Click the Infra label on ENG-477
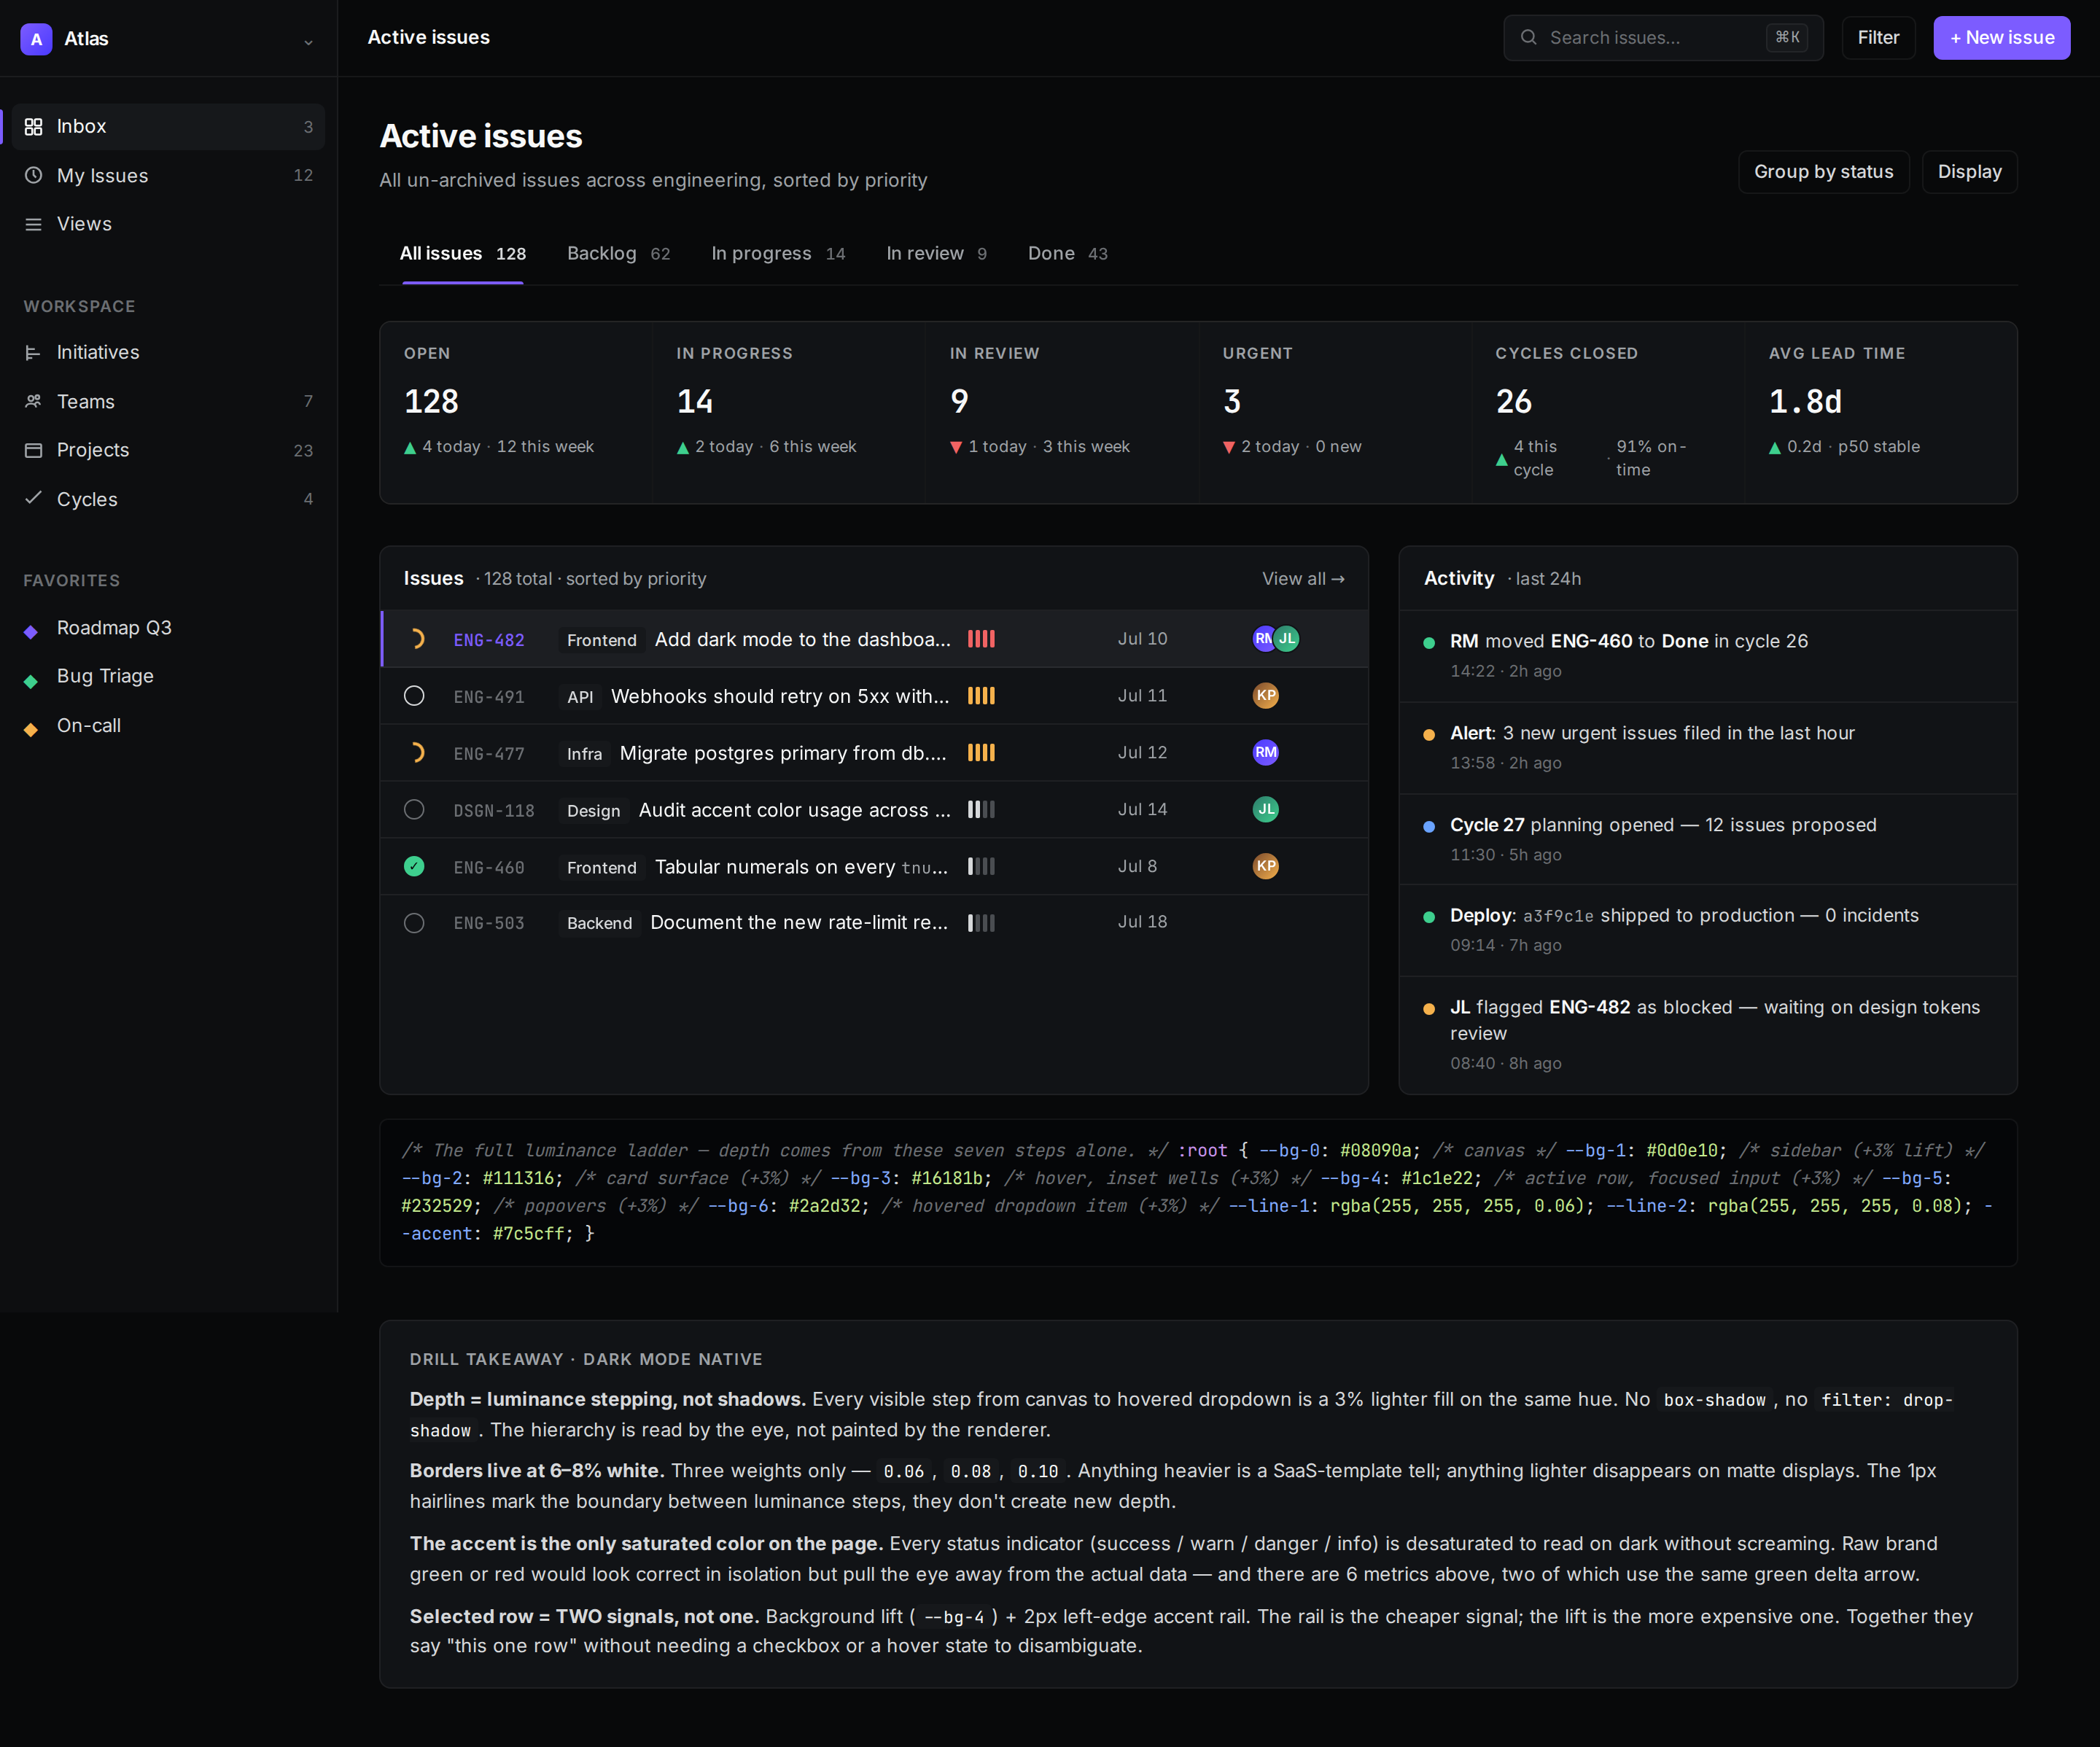The width and height of the screenshot is (2100, 1747). (584, 754)
